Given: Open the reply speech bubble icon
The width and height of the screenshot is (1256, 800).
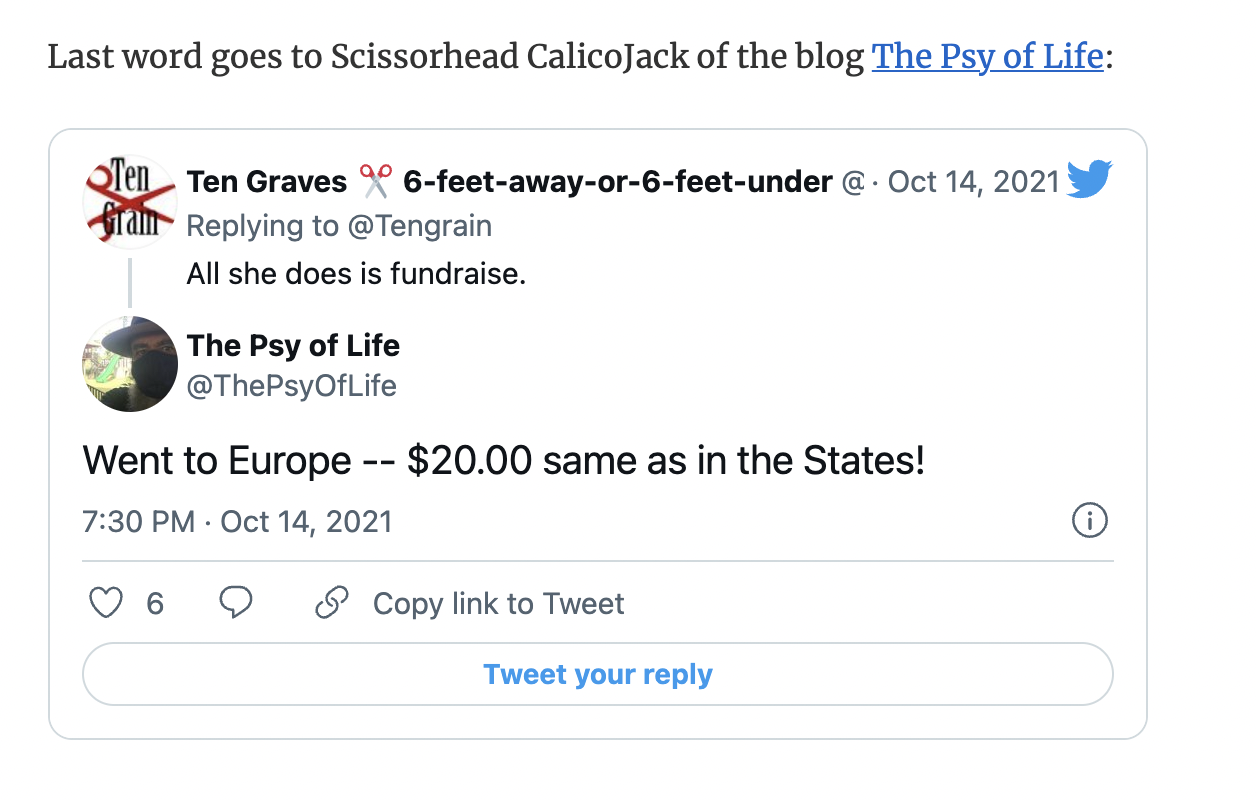Looking at the screenshot, I should click(x=236, y=603).
